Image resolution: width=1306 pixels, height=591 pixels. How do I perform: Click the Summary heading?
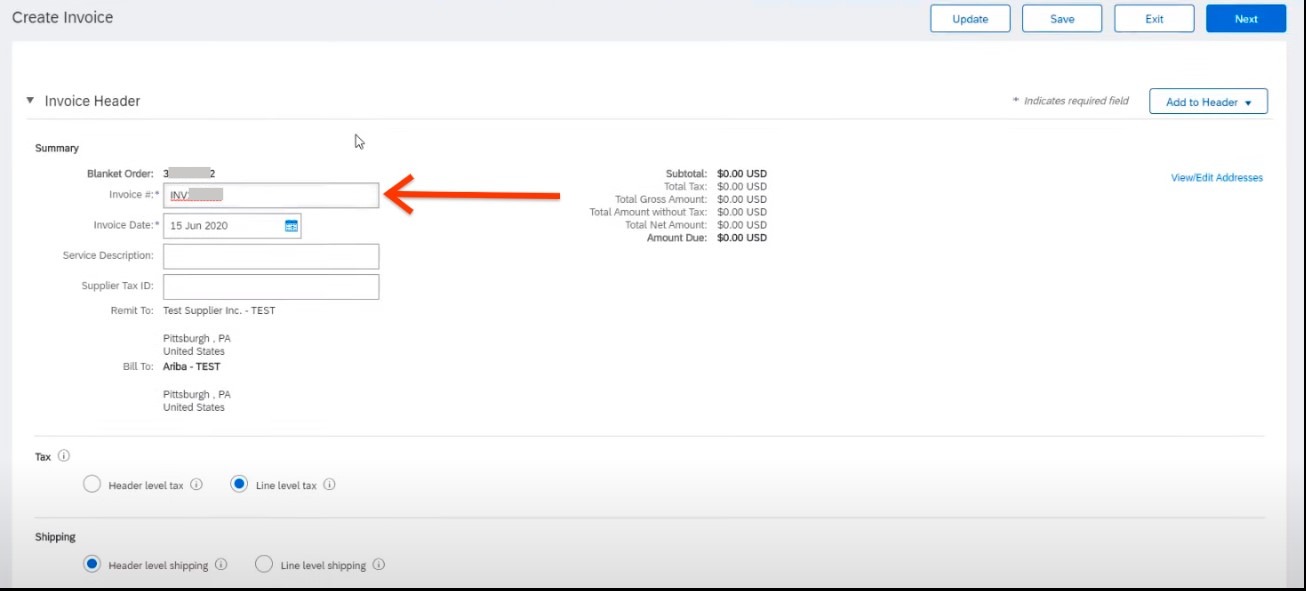tap(57, 148)
